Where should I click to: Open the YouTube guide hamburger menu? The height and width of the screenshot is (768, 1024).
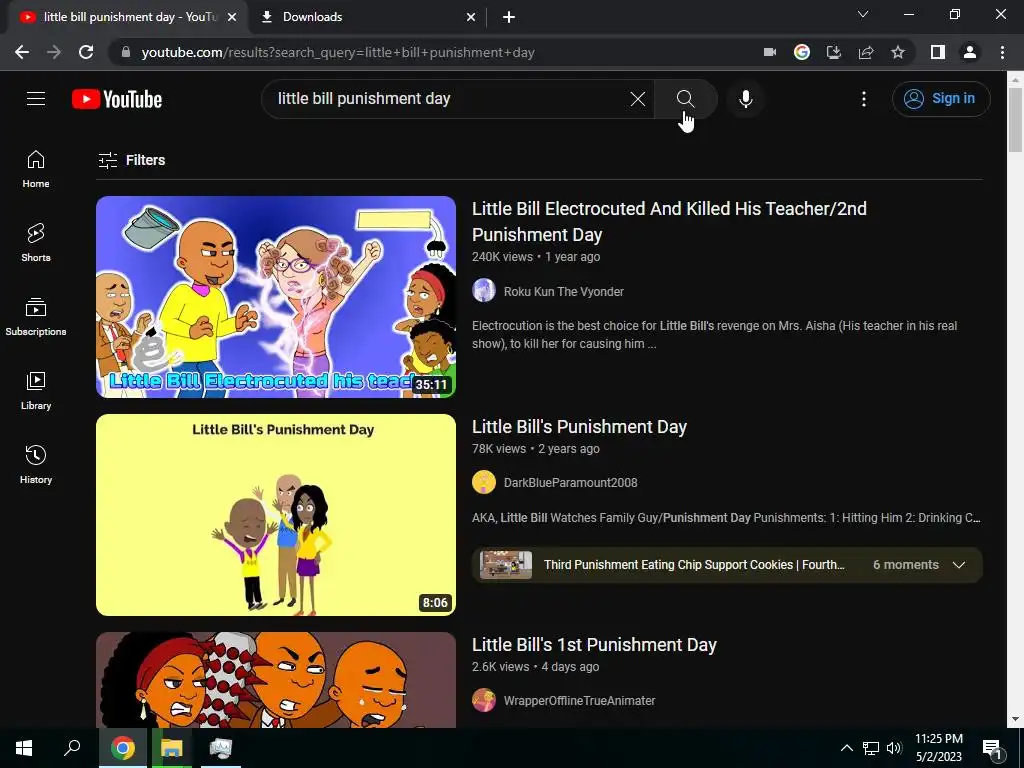point(36,99)
